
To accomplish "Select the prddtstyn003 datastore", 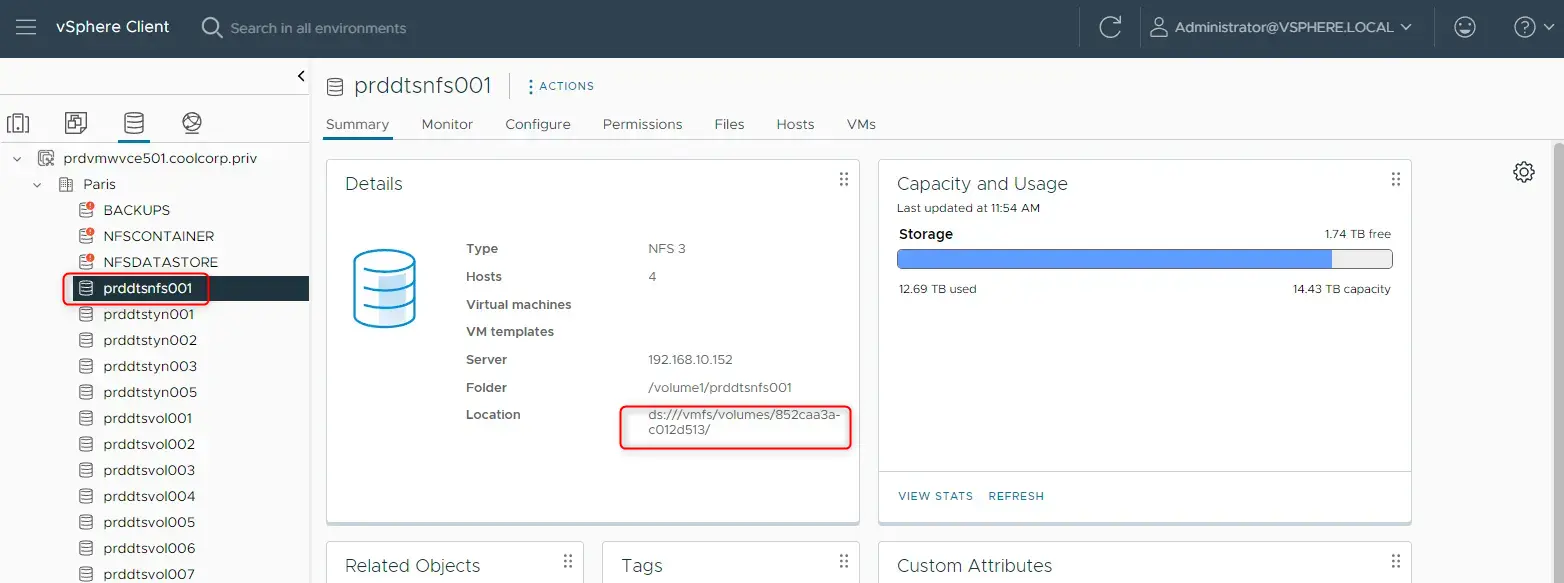I will tap(150, 366).
